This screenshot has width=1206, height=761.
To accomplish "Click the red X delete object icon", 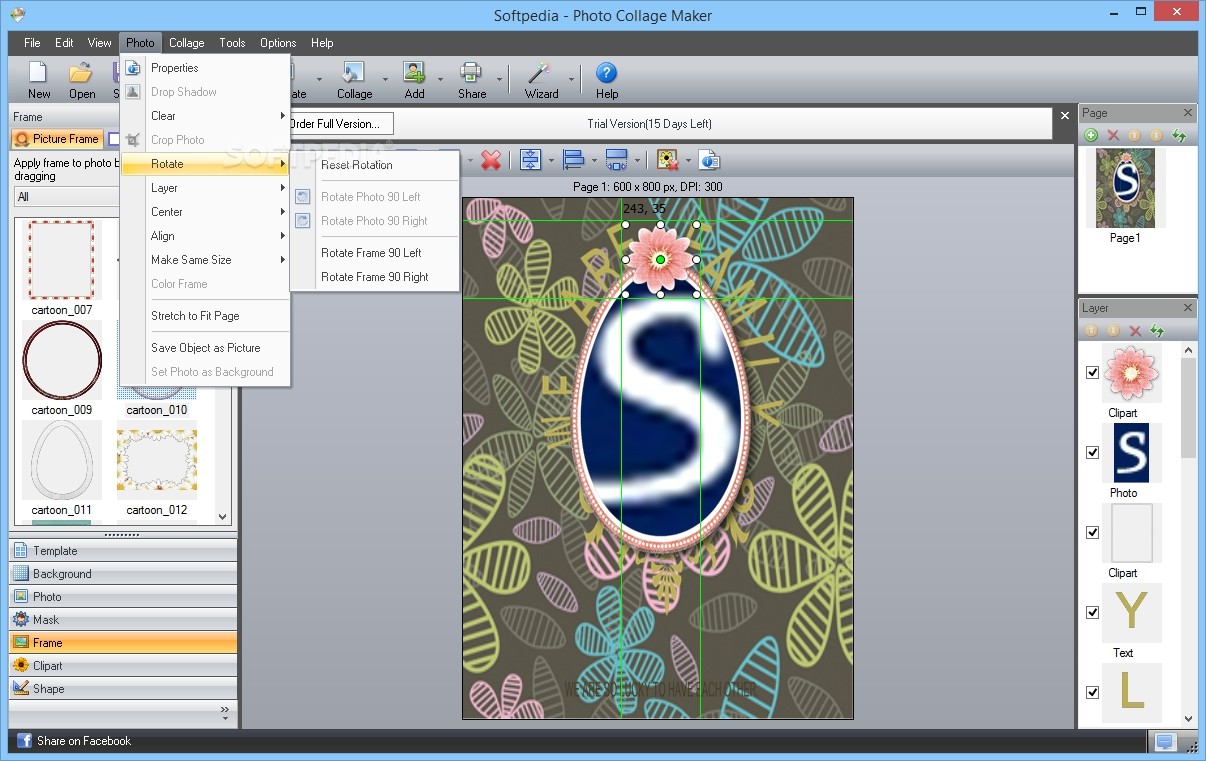I will tap(491, 160).
